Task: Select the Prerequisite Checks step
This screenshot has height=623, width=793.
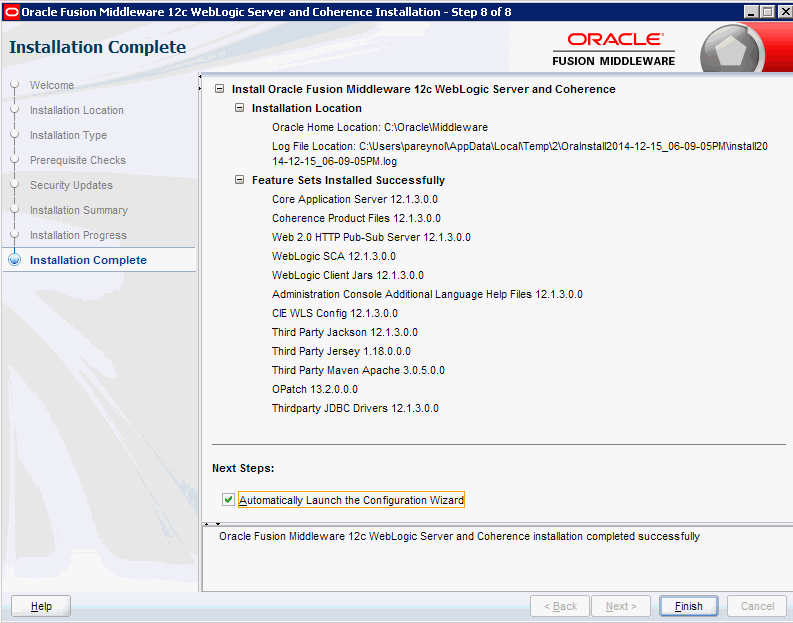Action: pos(77,160)
